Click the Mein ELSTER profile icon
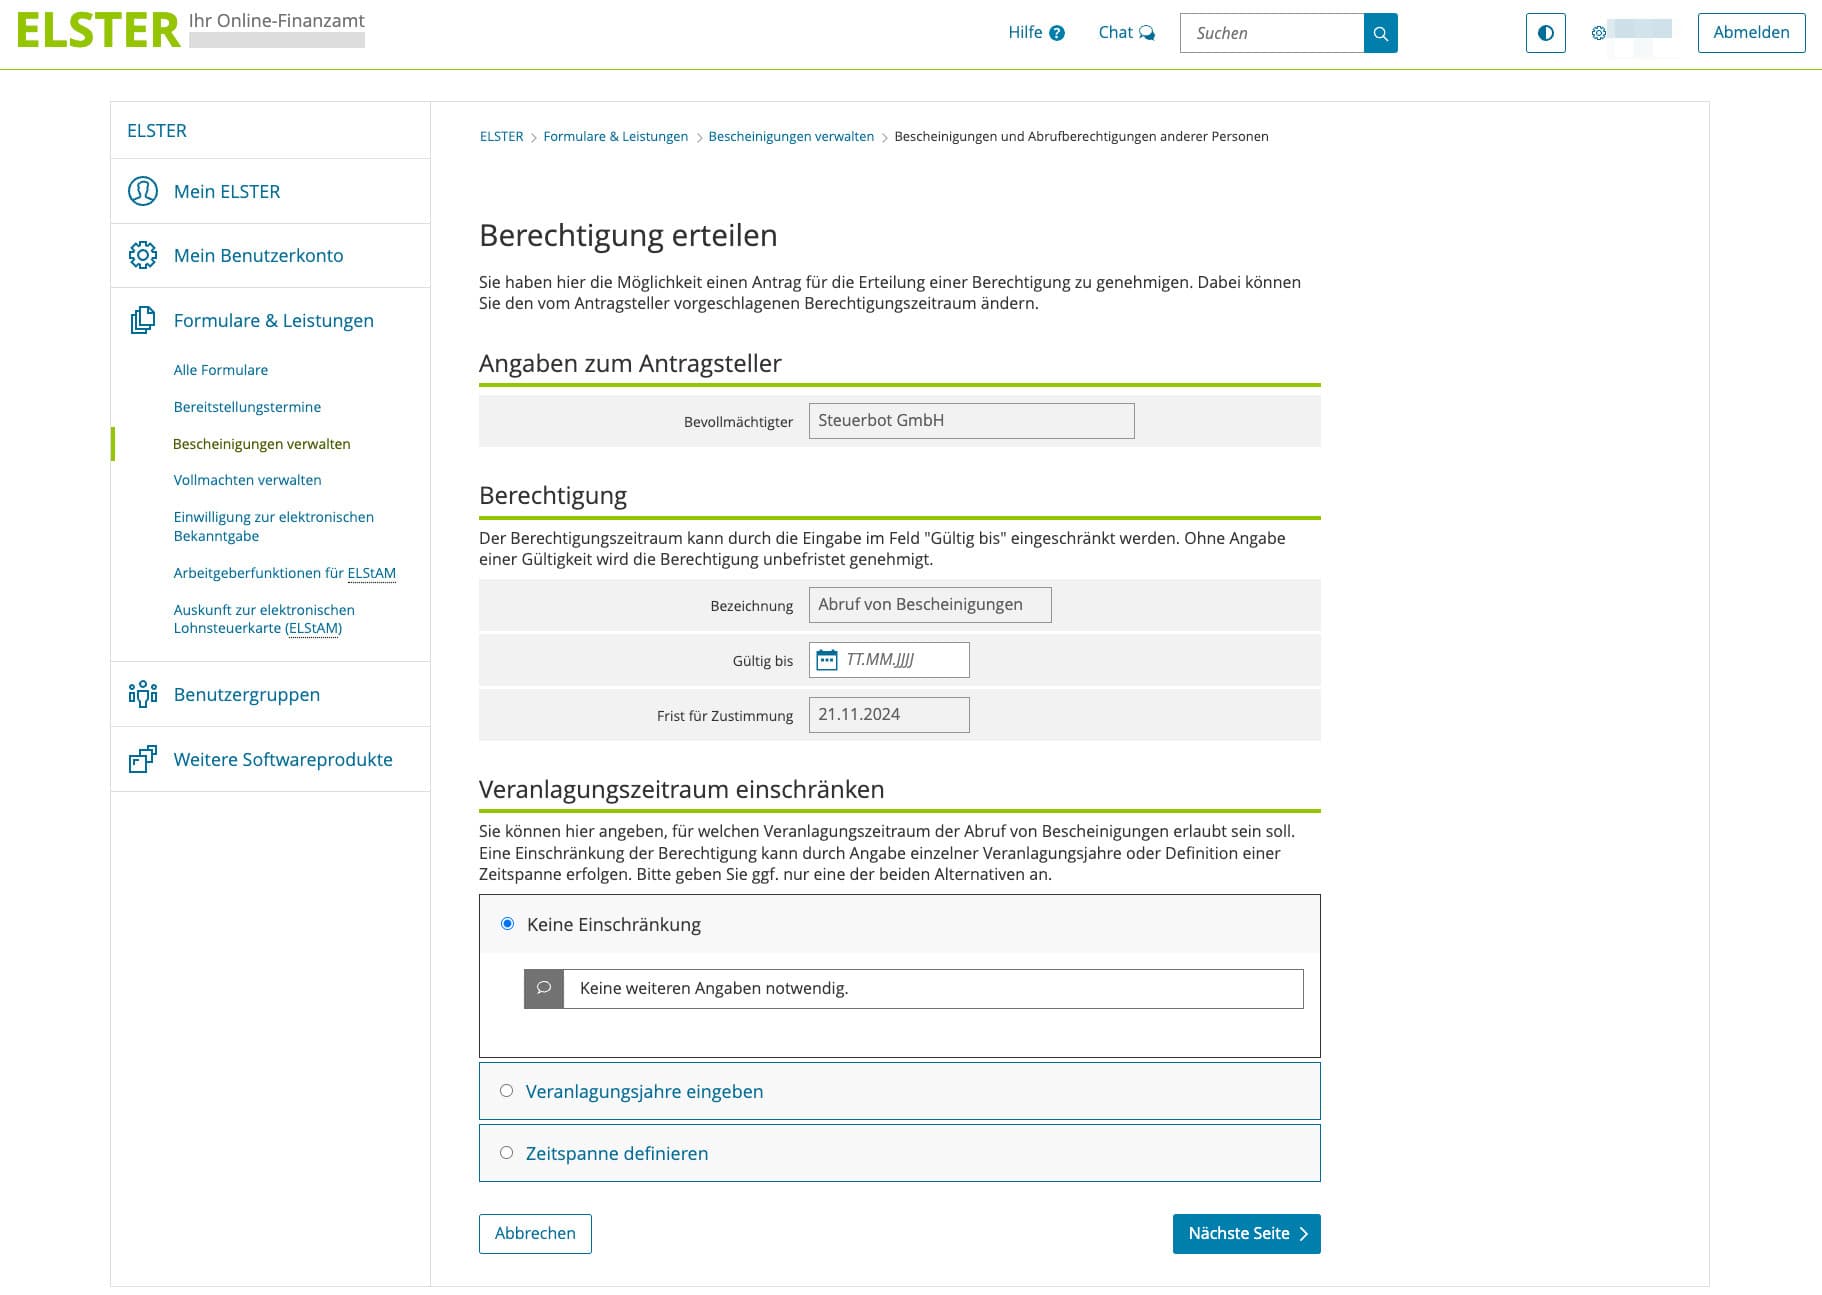Image resolution: width=1822 pixels, height=1295 pixels. [x=143, y=191]
